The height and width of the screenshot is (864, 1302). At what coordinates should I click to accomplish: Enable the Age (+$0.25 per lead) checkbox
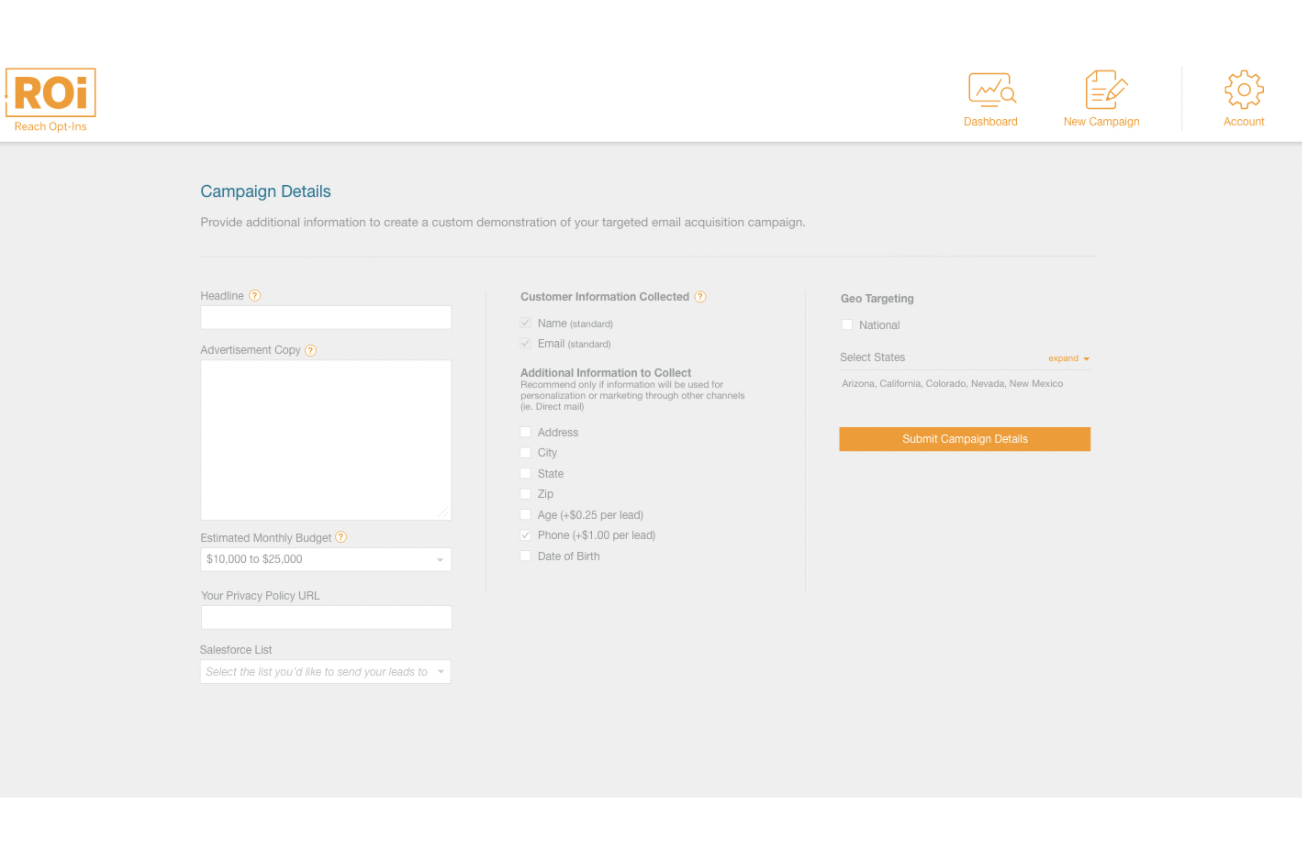(x=526, y=515)
